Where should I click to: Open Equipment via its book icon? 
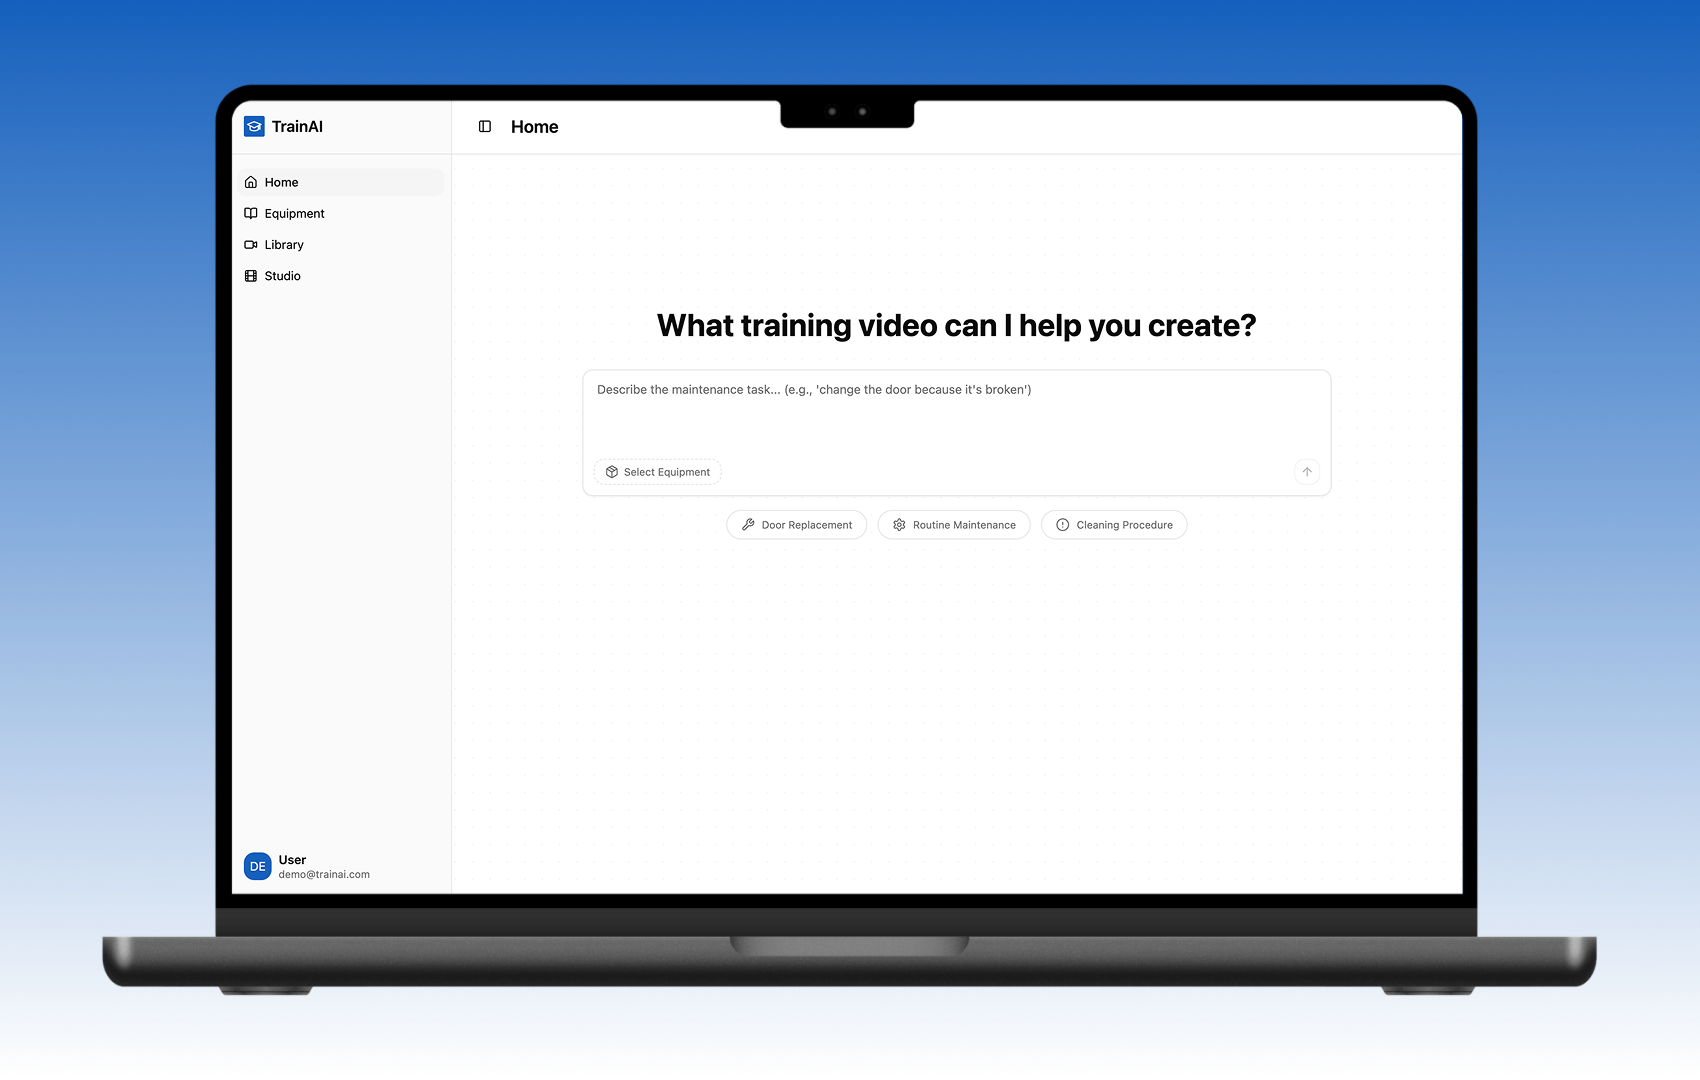251,213
